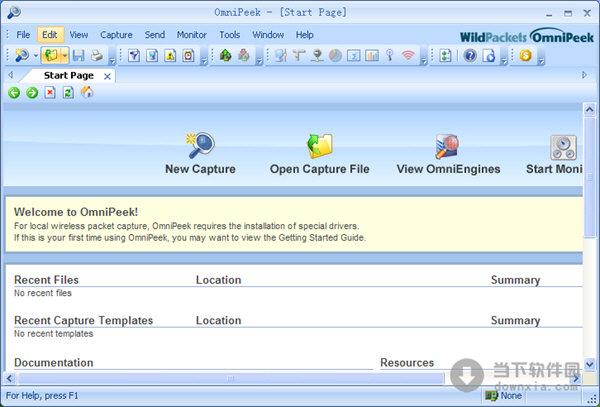
Task: Click the summation statistics toolbar icon
Action: click(354, 56)
